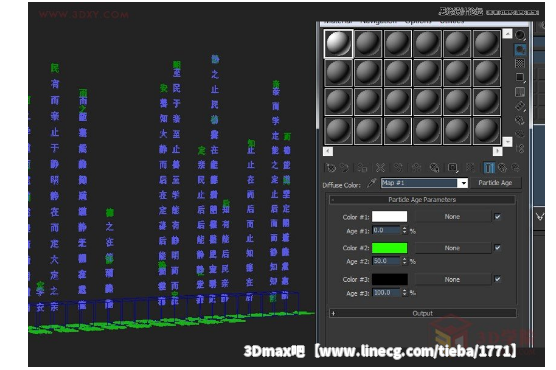Screen dimensions: 556x370
Task: Collapse the Particle Age Parameters rollout
Action: click(x=422, y=200)
